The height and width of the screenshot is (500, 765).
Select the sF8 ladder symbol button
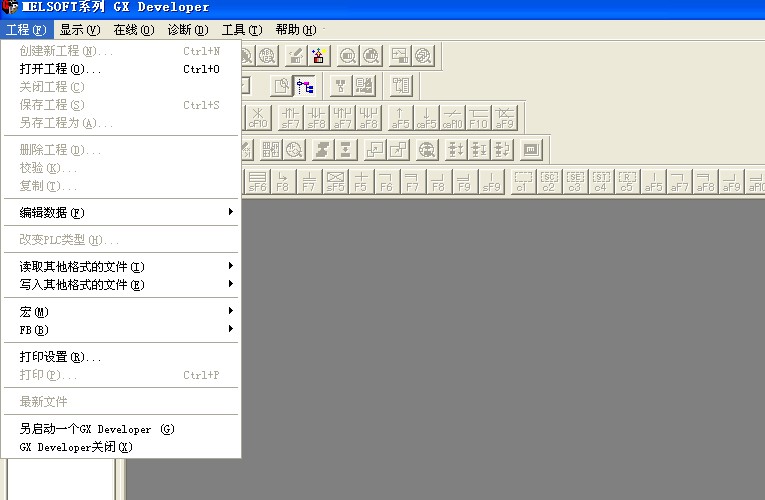[316, 117]
